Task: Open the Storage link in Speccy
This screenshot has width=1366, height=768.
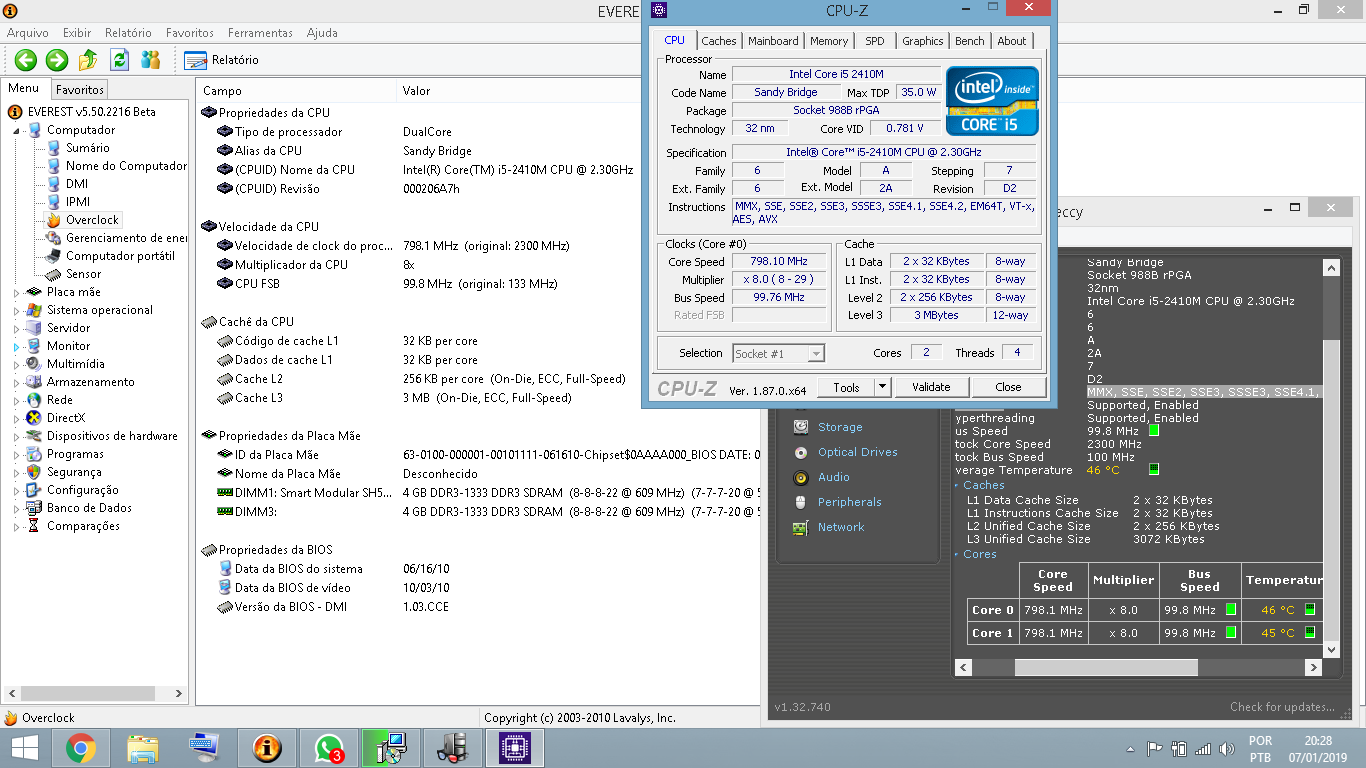Action: pyautogui.click(x=840, y=427)
